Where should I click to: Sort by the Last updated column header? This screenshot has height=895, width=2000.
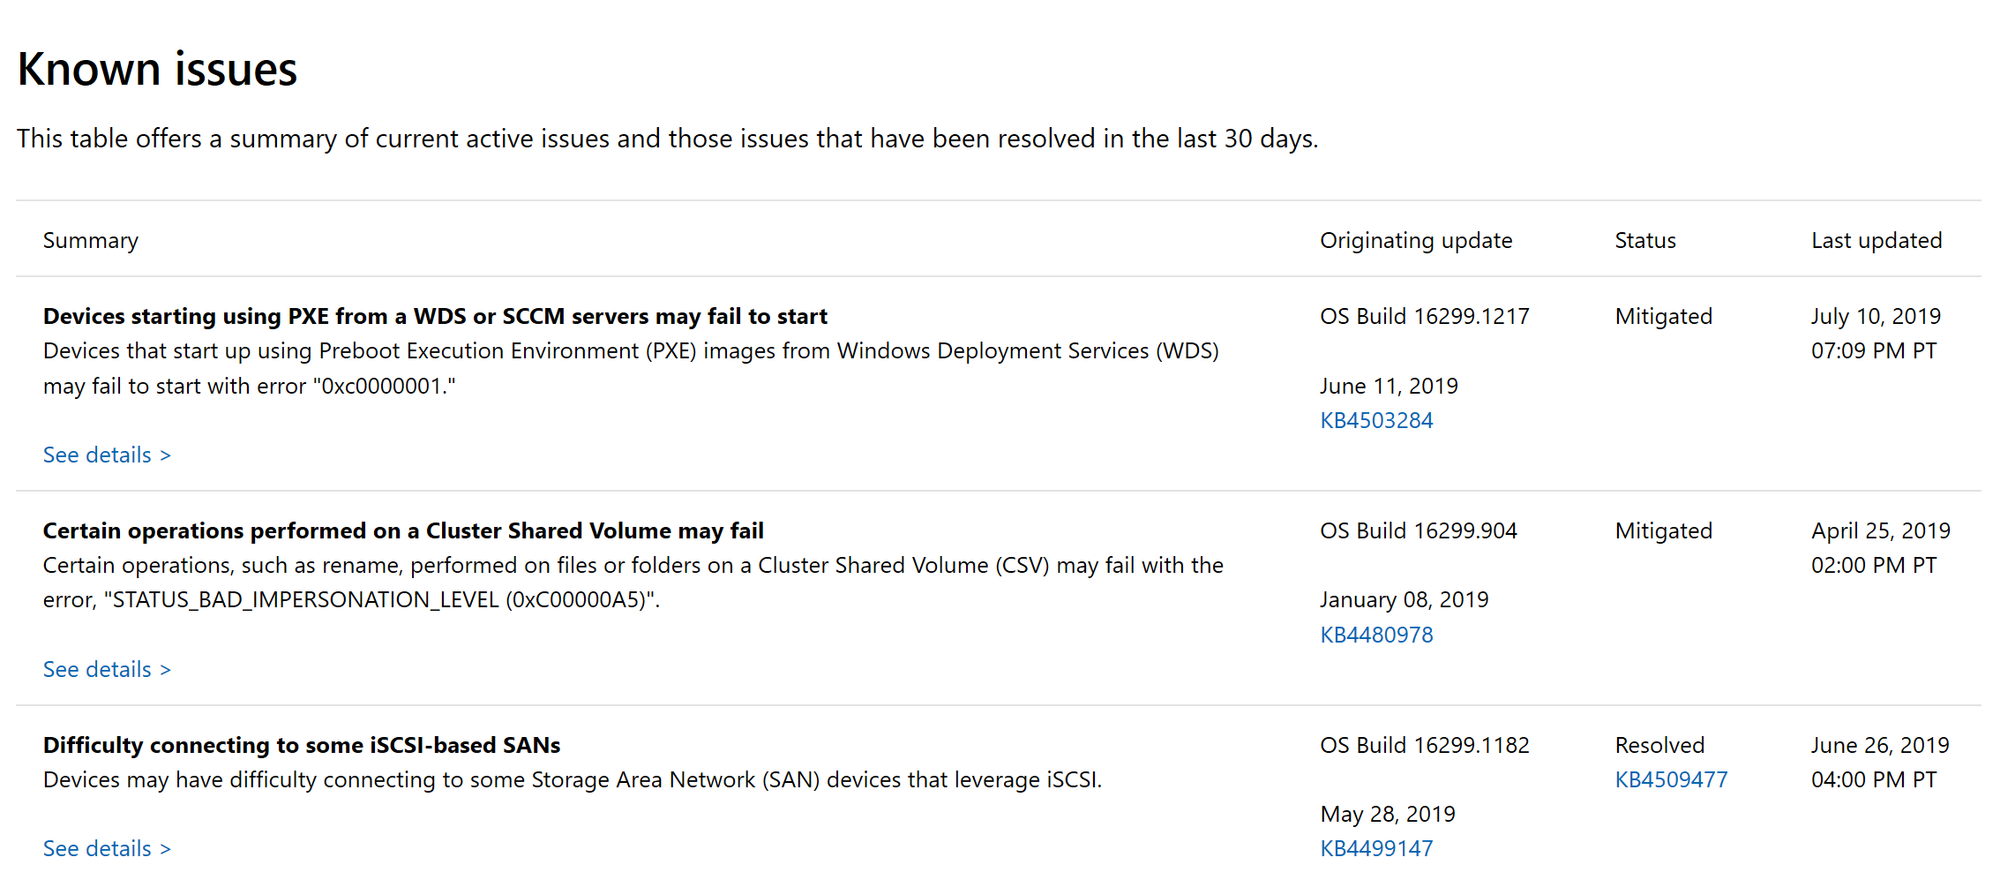pyautogui.click(x=1877, y=240)
